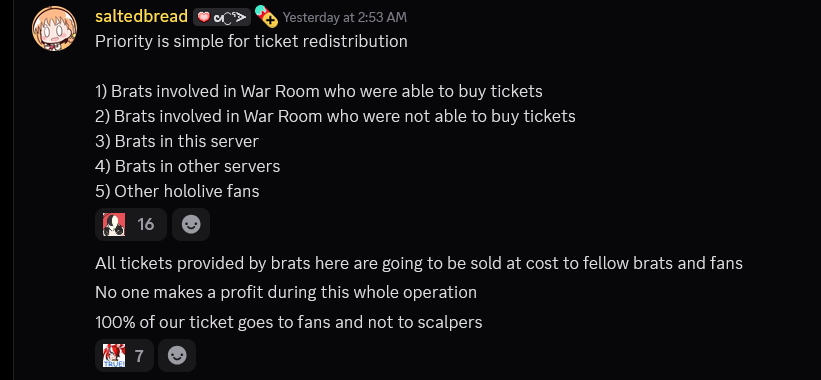821x380 pixels.
Task: Click the red-haired emoji in 7 reaction
Action: click(x=114, y=356)
